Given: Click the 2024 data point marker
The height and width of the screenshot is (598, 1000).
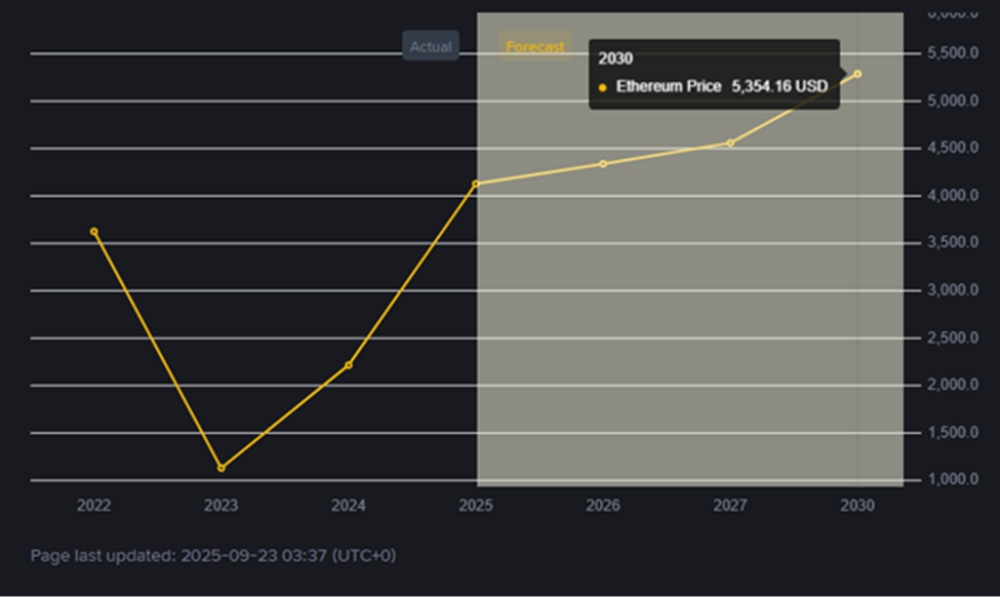Looking at the screenshot, I should pyautogui.click(x=348, y=365).
